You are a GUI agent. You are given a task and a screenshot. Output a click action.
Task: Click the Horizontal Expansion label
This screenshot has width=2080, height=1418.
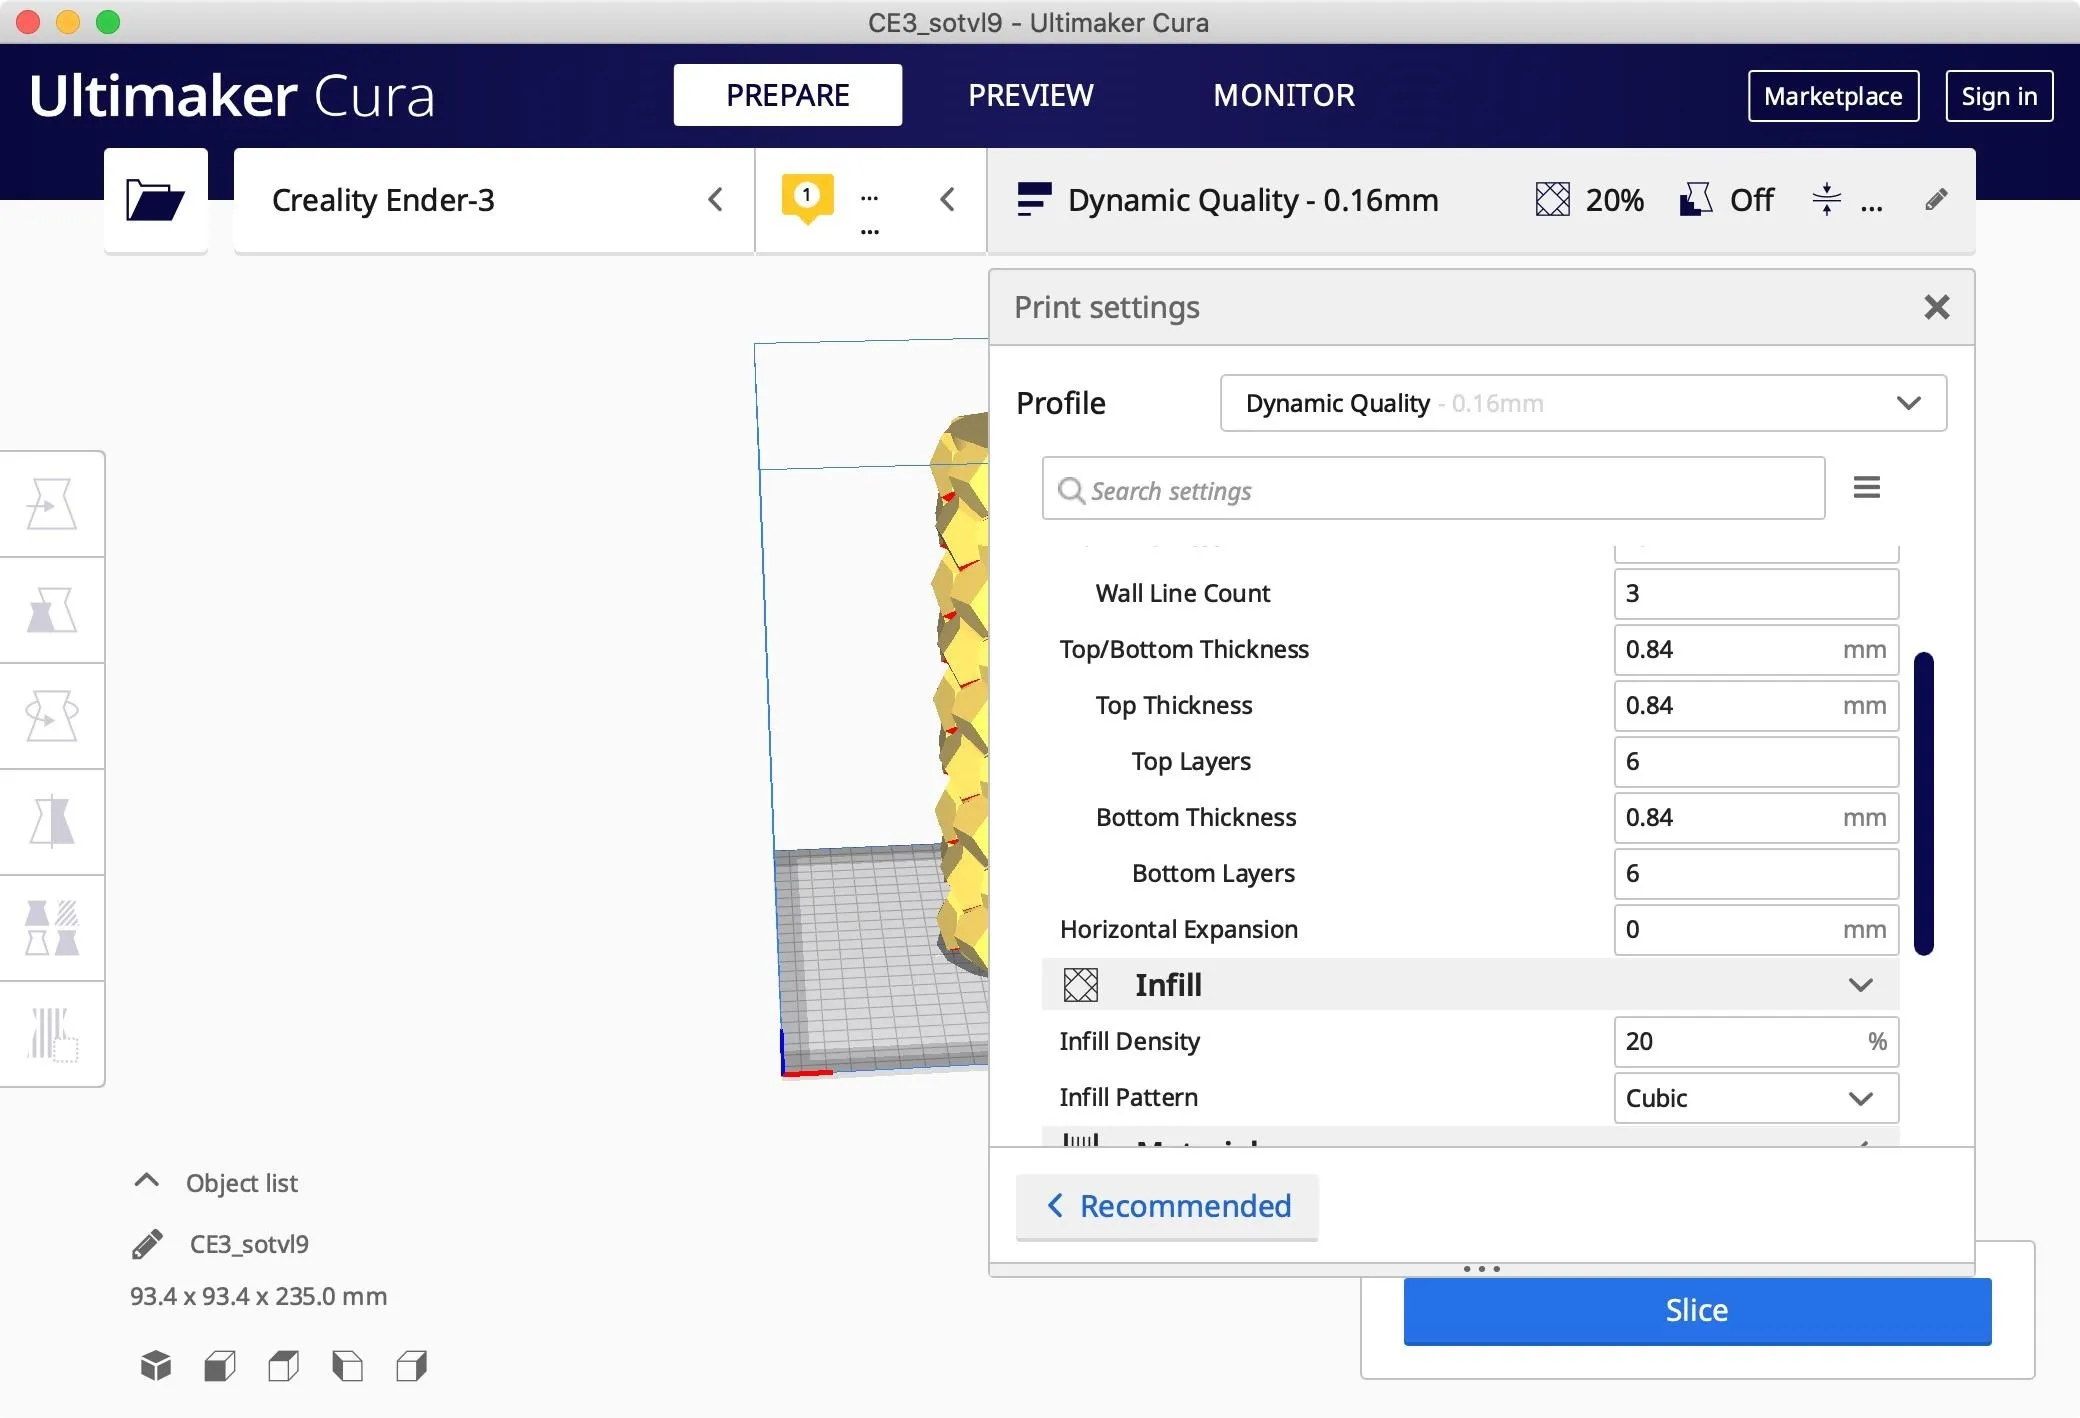click(x=1178, y=930)
